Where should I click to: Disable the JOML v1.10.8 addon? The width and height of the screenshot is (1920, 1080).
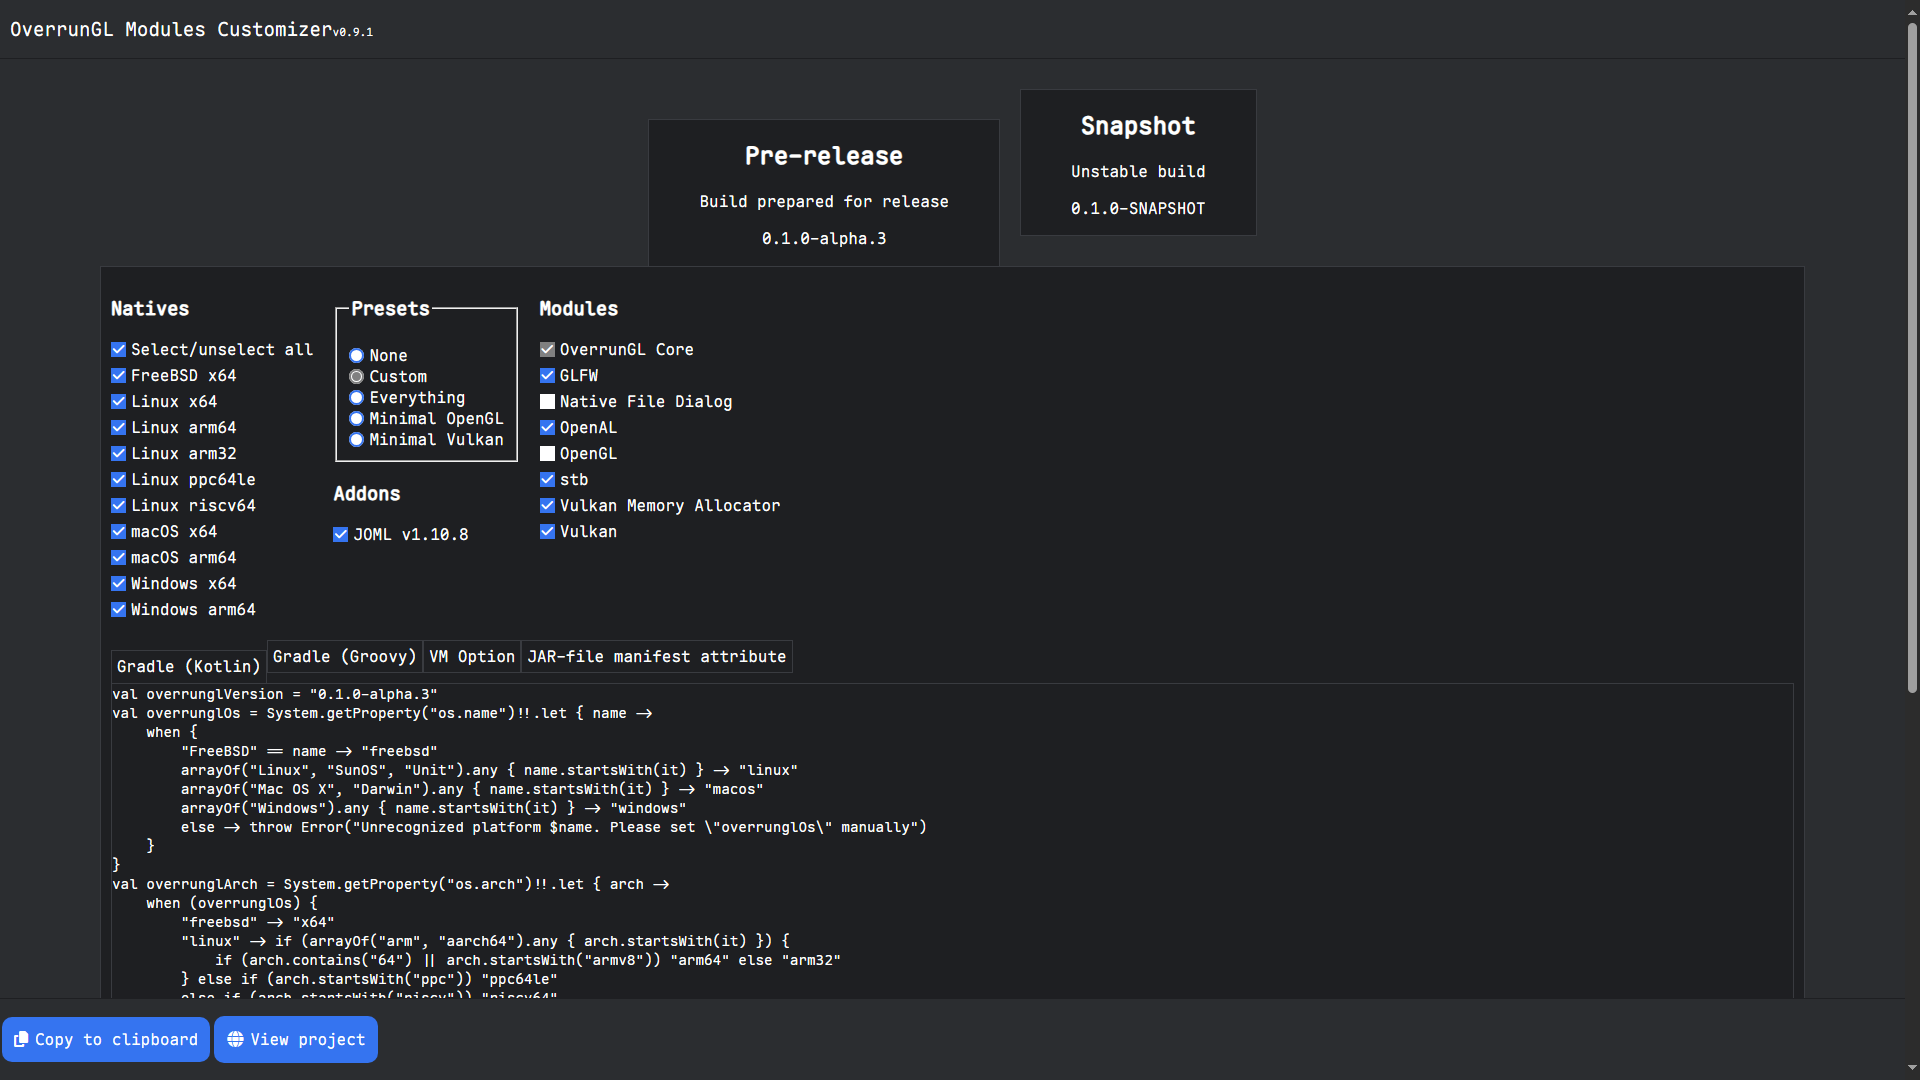tap(341, 535)
